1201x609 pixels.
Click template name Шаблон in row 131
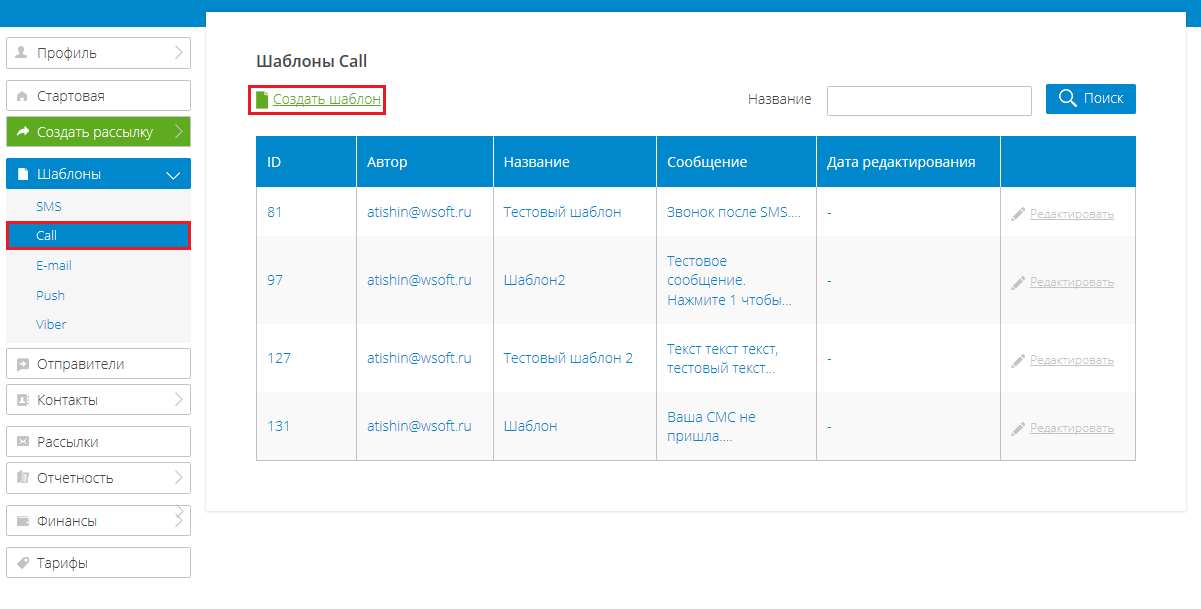pyautogui.click(x=530, y=426)
